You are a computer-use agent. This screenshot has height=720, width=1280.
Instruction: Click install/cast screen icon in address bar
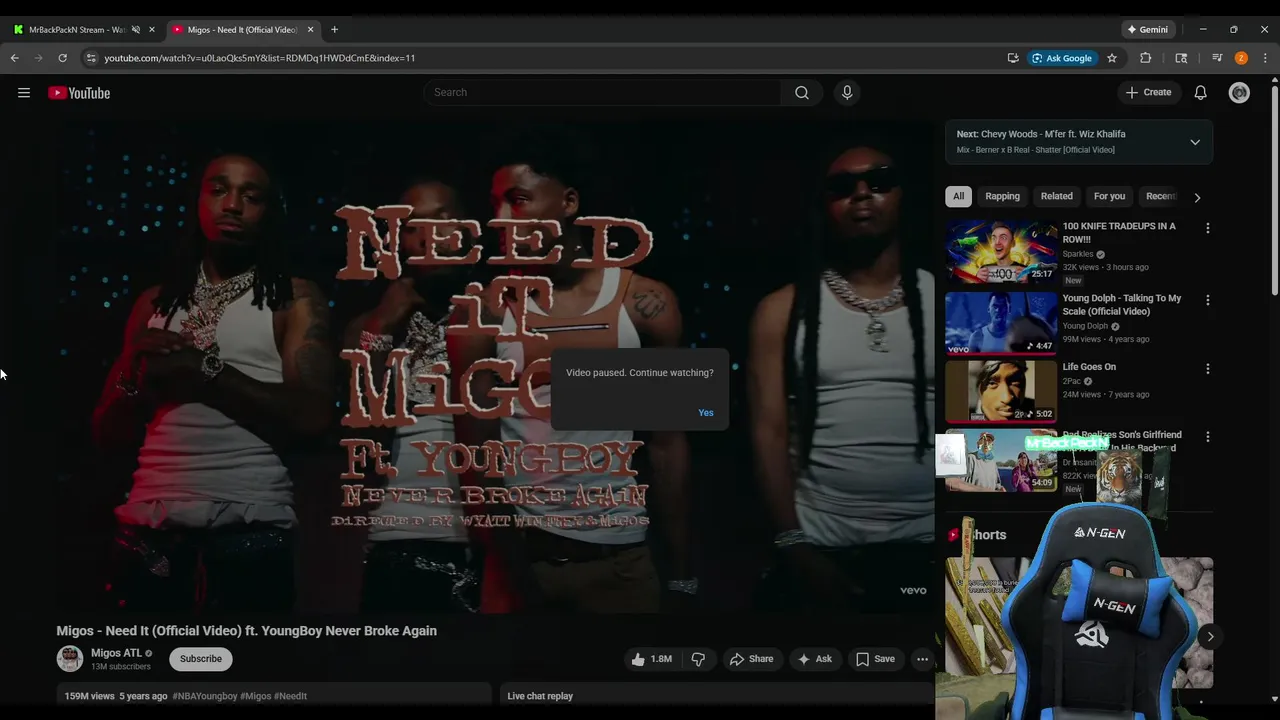(x=1013, y=58)
